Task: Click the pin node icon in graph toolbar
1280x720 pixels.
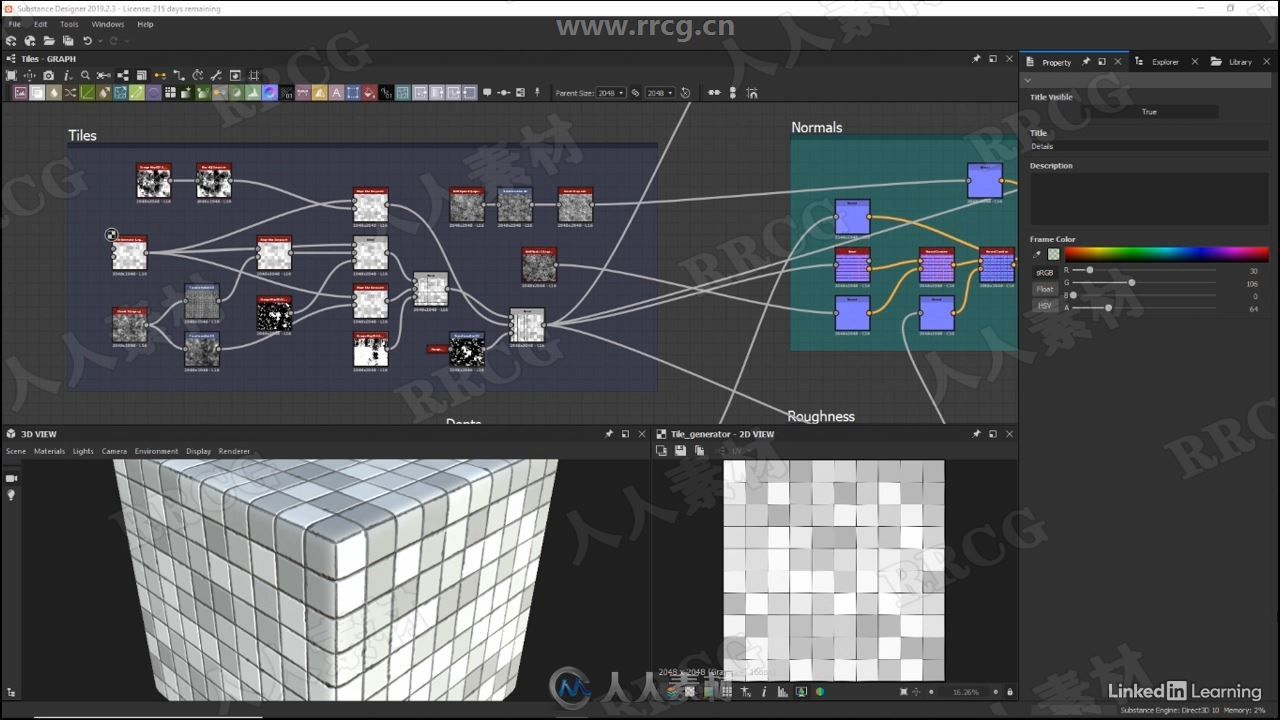Action: [537, 93]
